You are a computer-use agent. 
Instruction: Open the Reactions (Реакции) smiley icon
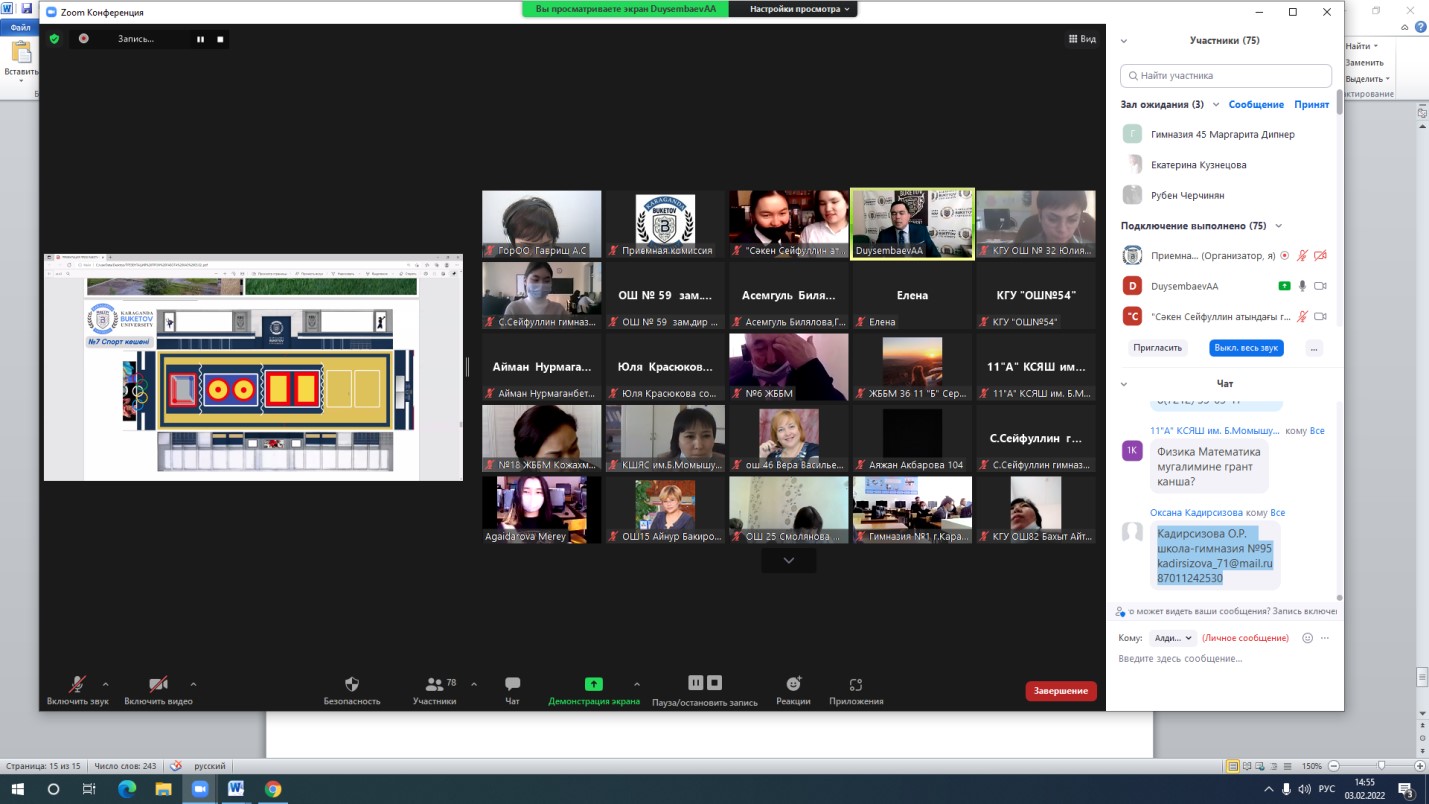(x=793, y=685)
